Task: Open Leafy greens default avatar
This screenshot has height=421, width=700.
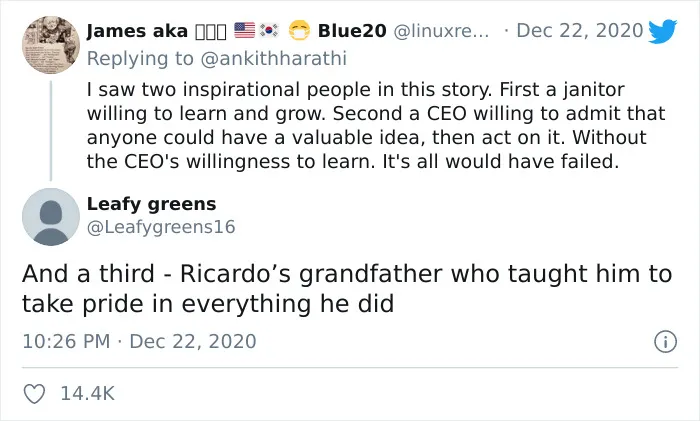Action: [51, 217]
